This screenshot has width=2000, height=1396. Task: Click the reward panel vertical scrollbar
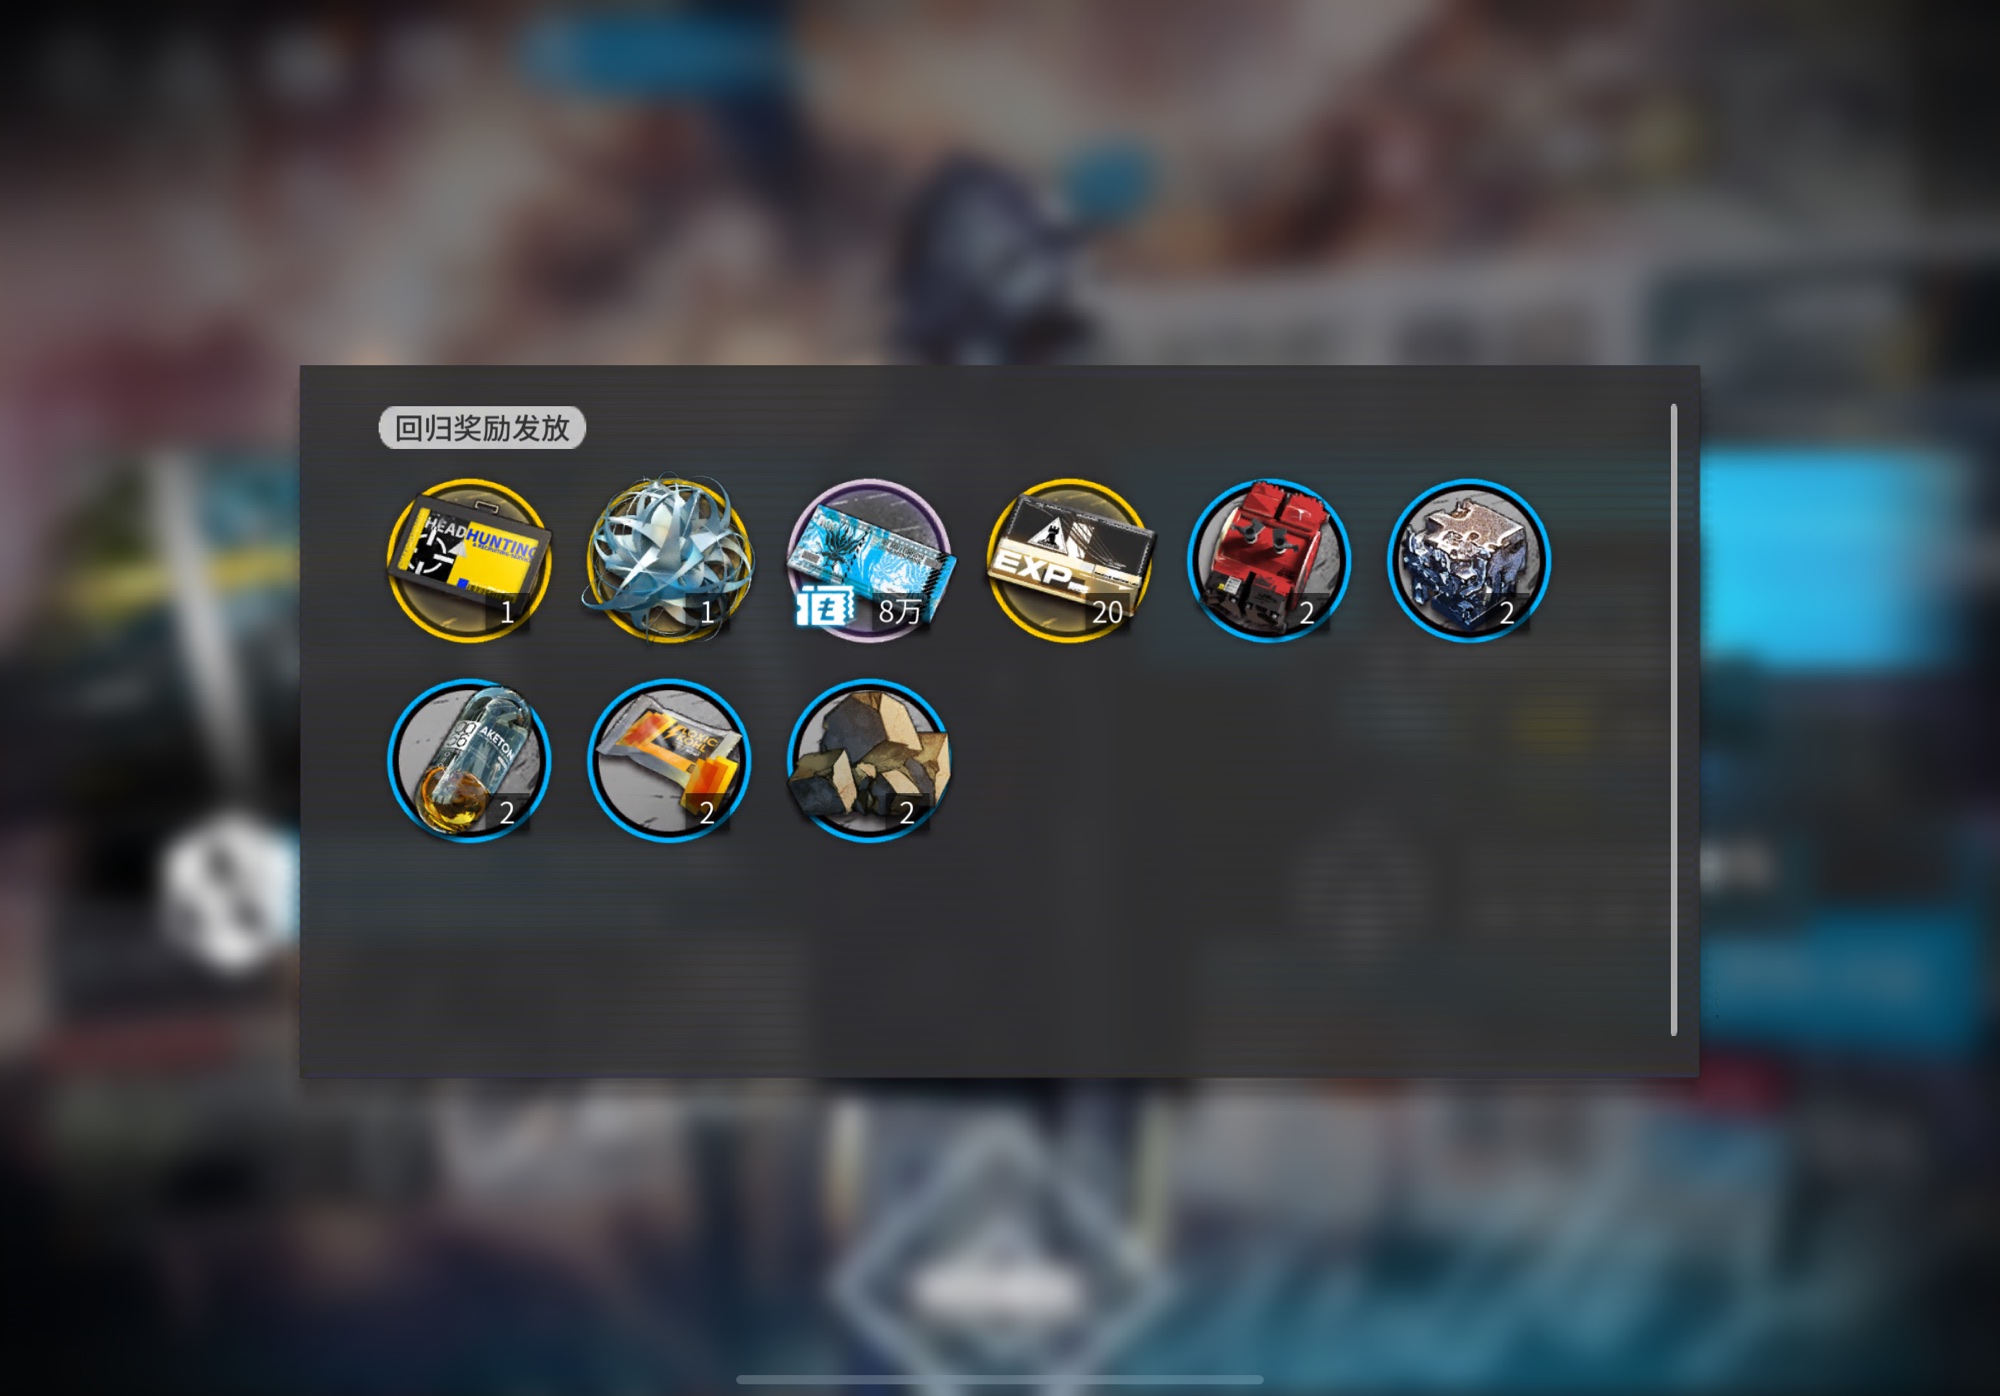click(1674, 720)
